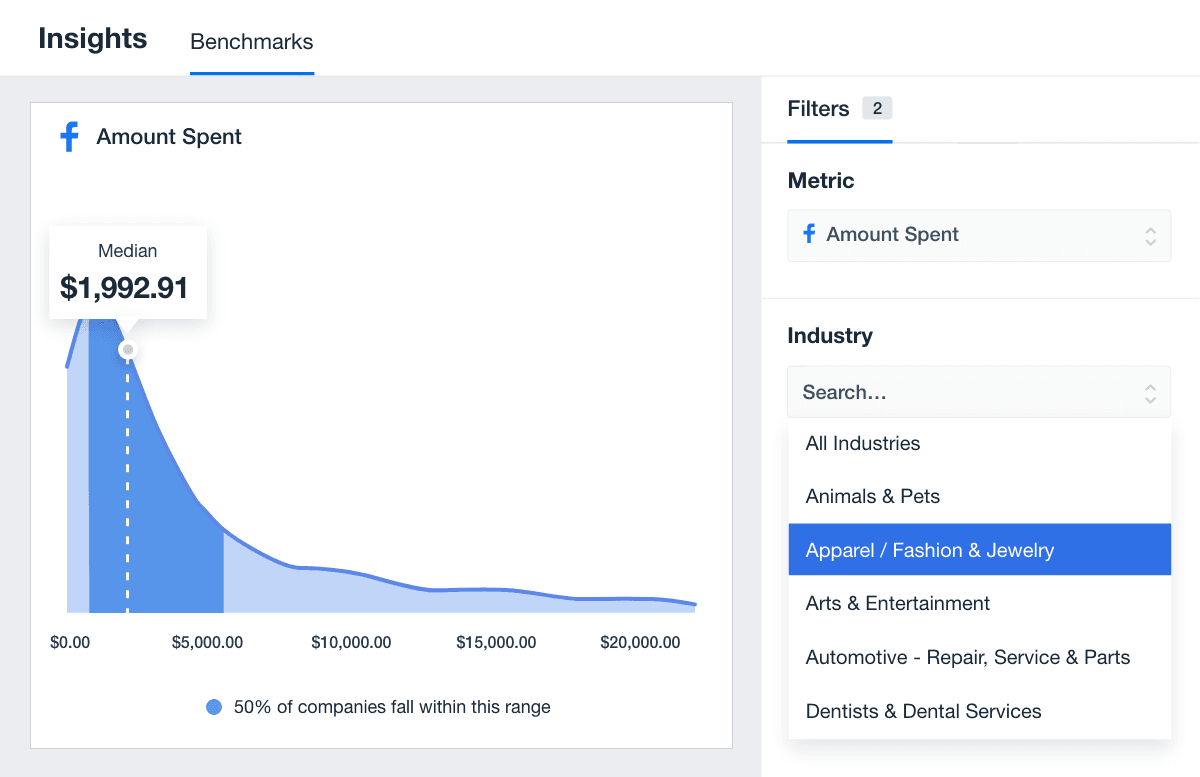Click the median marker dot on the curve
Viewport: 1200px width, 777px height.
pyautogui.click(x=127, y=349)
